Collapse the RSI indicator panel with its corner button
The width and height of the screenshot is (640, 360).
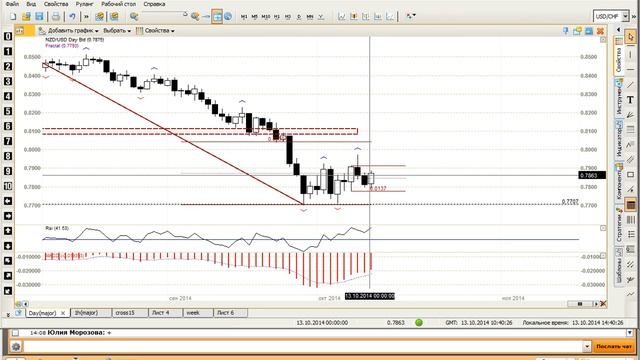pyautogui.click(x=603, y=228)
